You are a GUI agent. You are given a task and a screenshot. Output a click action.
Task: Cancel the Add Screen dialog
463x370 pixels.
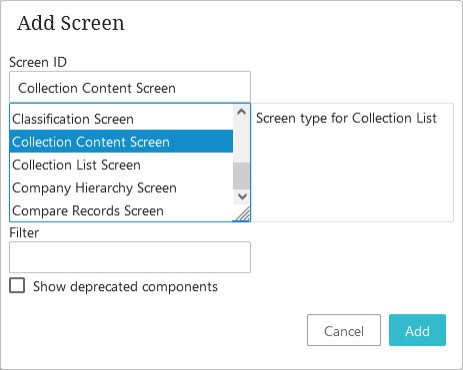pyautogui.click(x=344, y=330)
